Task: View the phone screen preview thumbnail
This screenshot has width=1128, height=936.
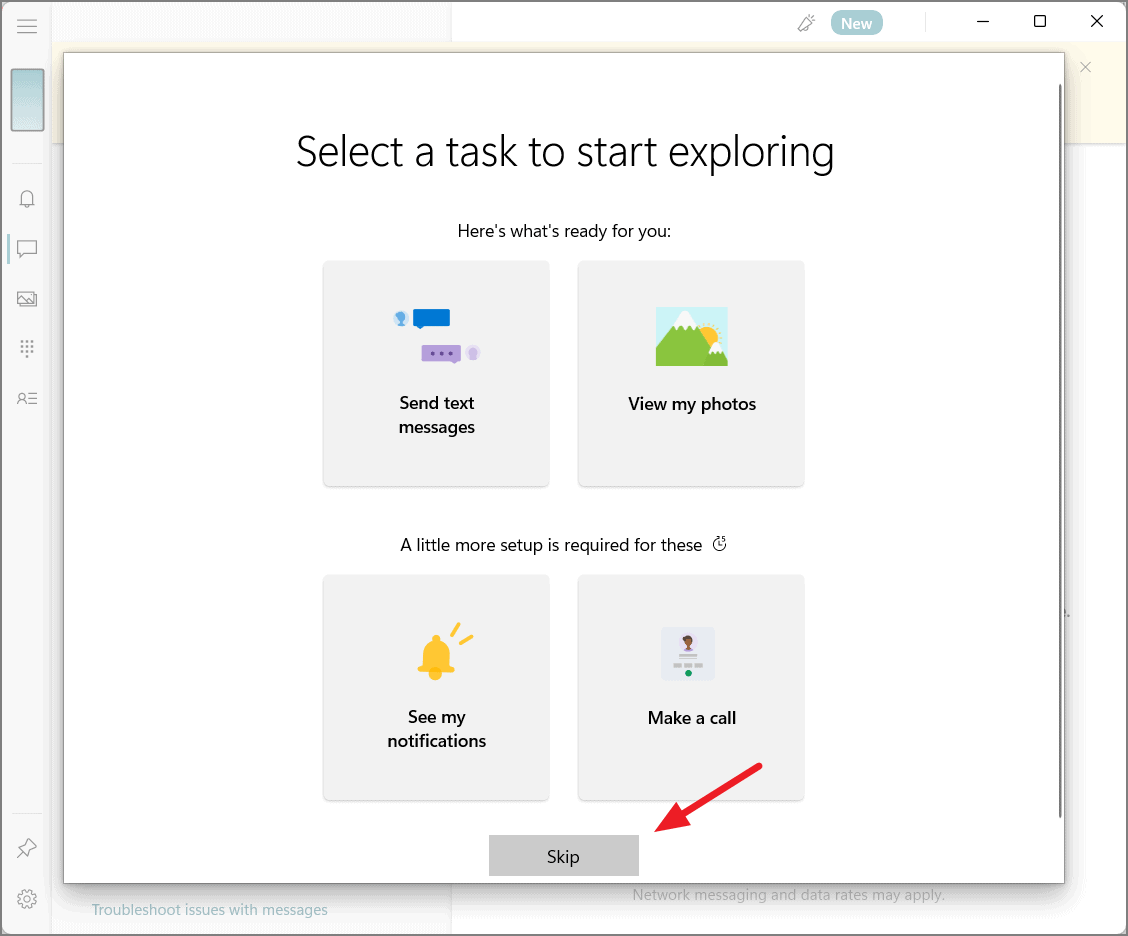Action: (27, 100)
